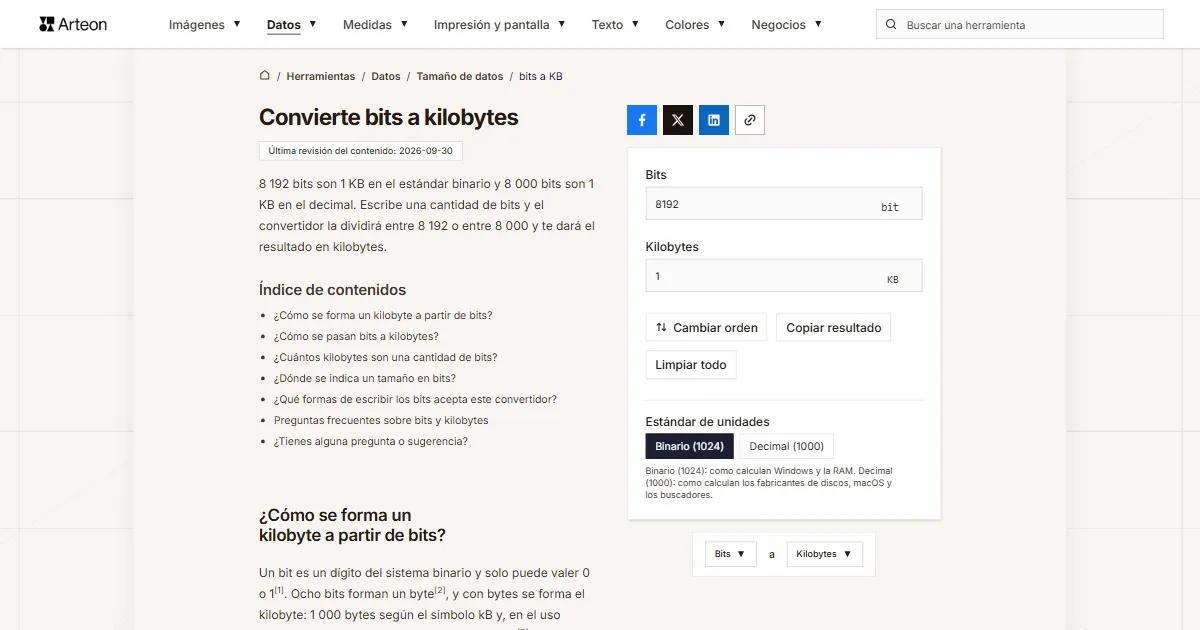Open the Colores menu
Screen dimensions: 1200x630
(x=695, y=24)
